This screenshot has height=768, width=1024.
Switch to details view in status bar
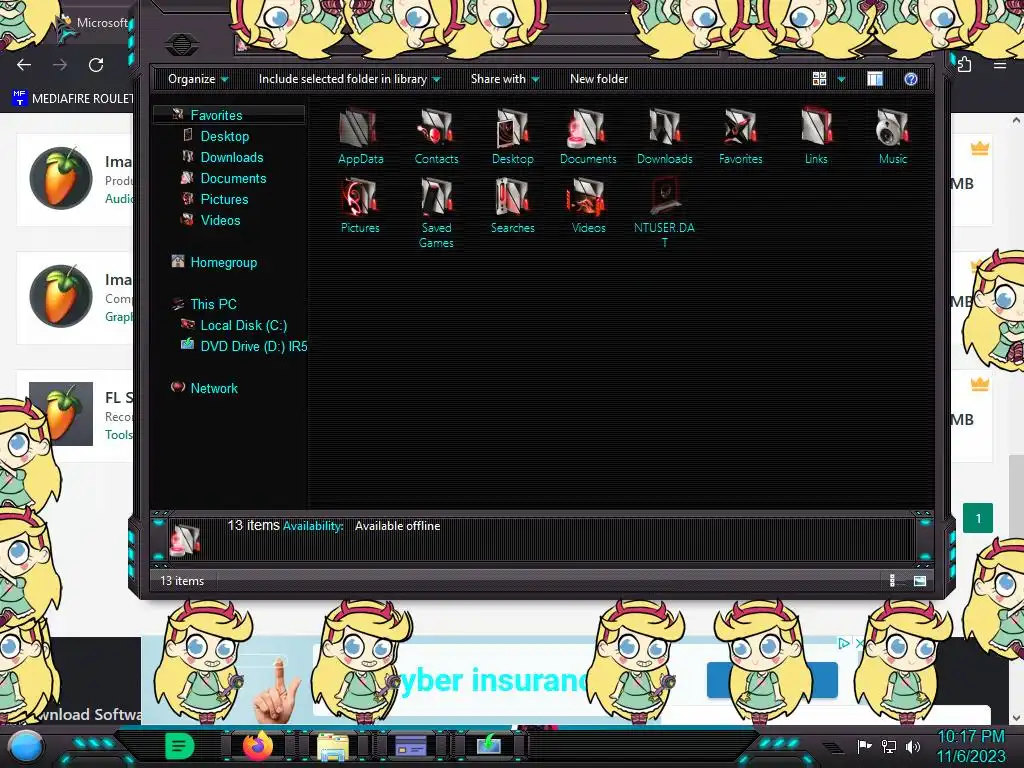click(892, 581)
